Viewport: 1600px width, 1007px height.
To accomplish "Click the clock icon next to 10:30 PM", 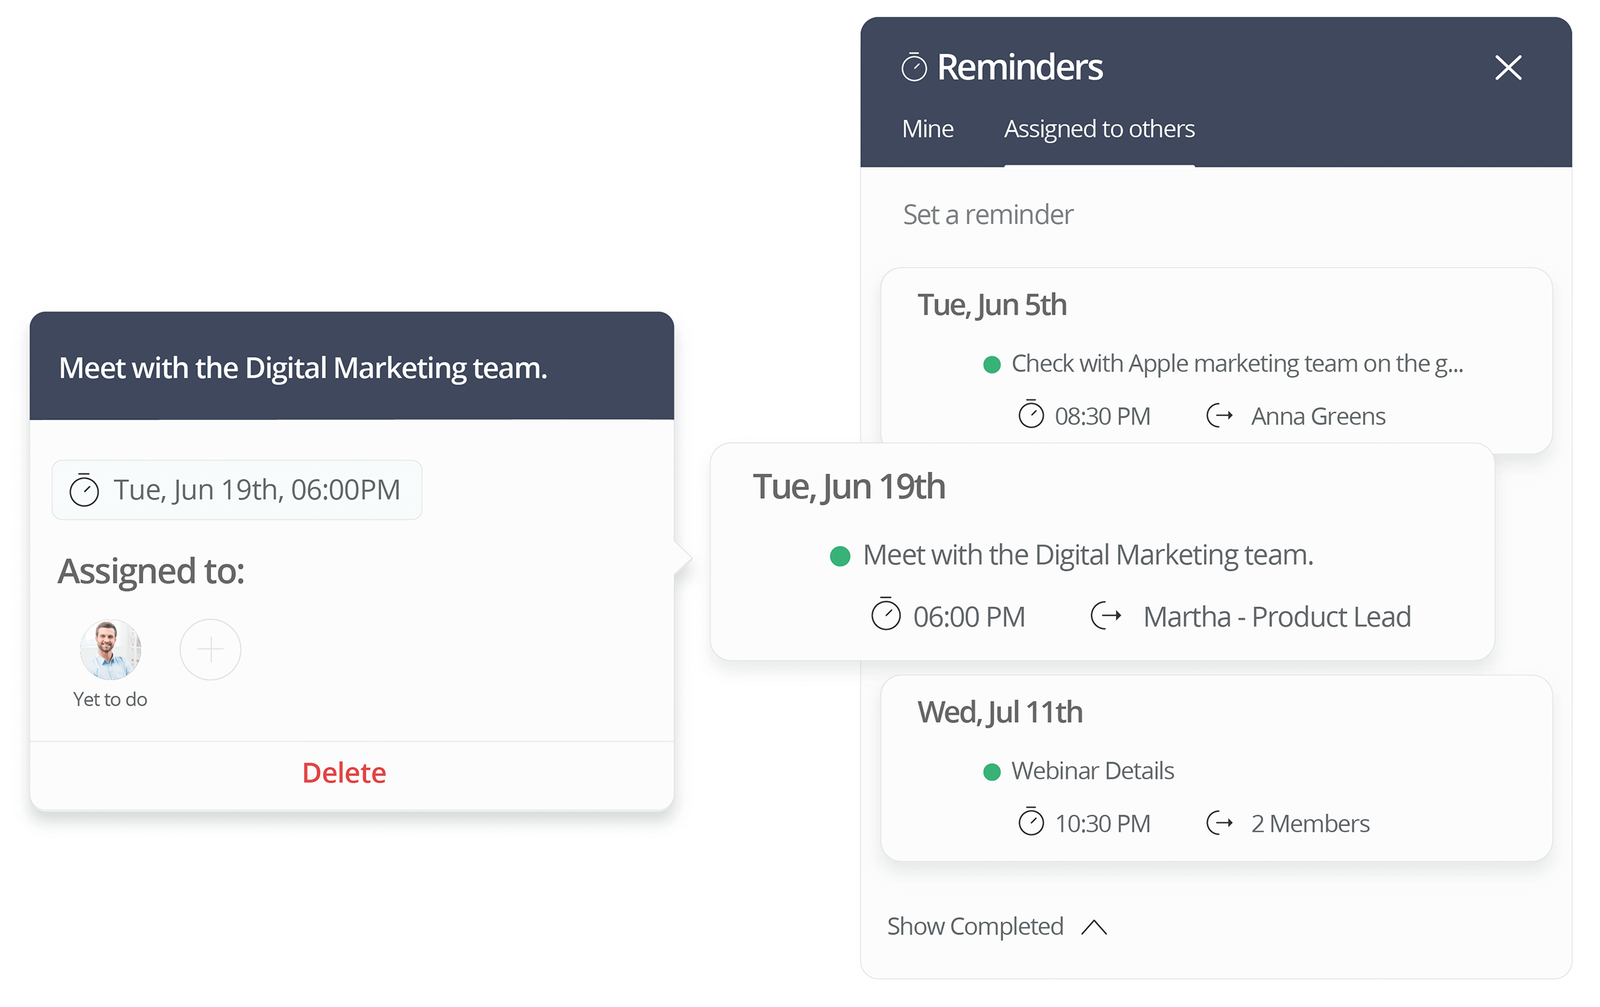I will pyautogui.click(x=1031, y=822).
